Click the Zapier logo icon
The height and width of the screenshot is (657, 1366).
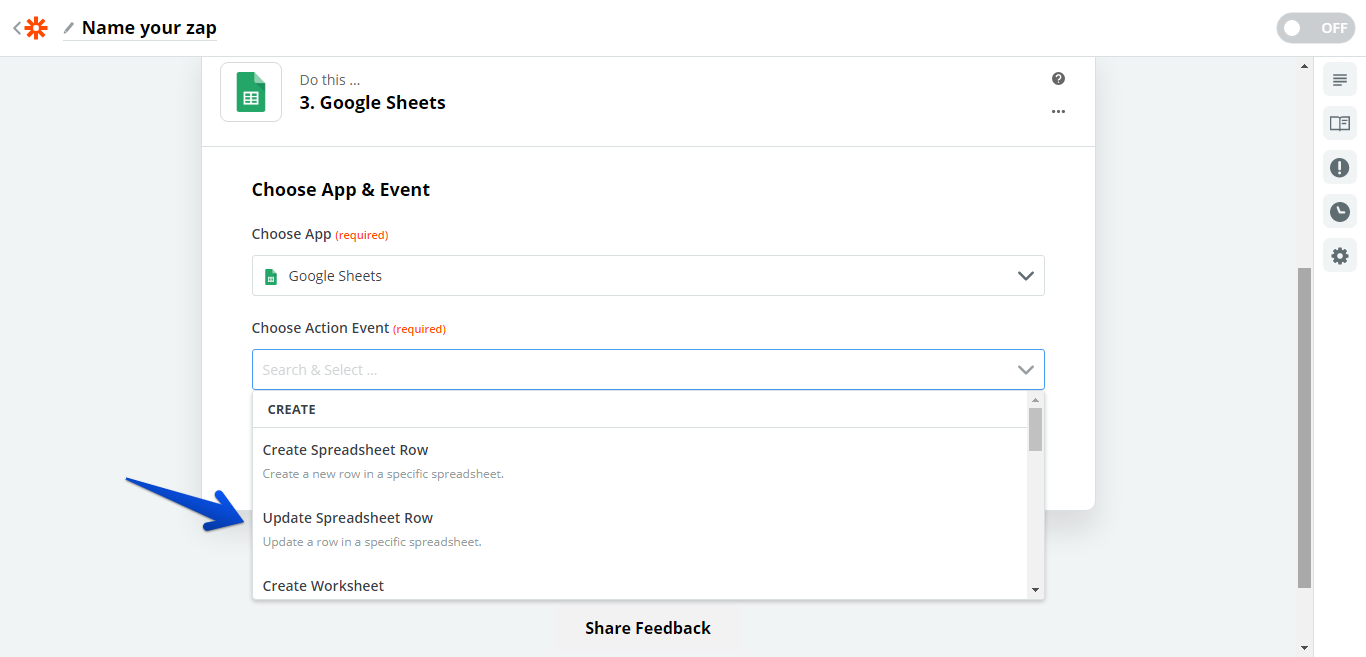pyautogui.click(x=36, y=28)
